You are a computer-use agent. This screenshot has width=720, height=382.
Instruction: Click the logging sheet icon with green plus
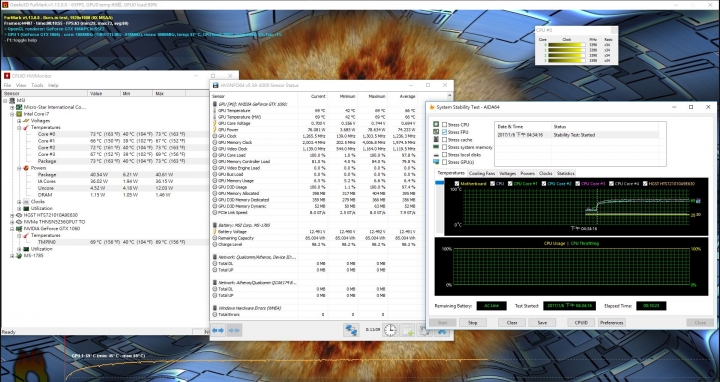click(x=407, y=330)
